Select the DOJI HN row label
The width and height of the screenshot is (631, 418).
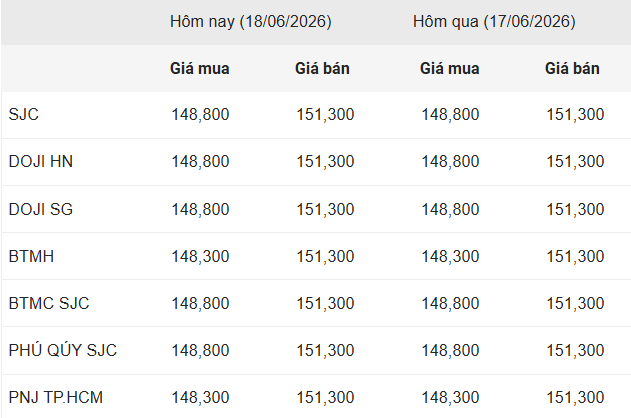click(41, 162)
